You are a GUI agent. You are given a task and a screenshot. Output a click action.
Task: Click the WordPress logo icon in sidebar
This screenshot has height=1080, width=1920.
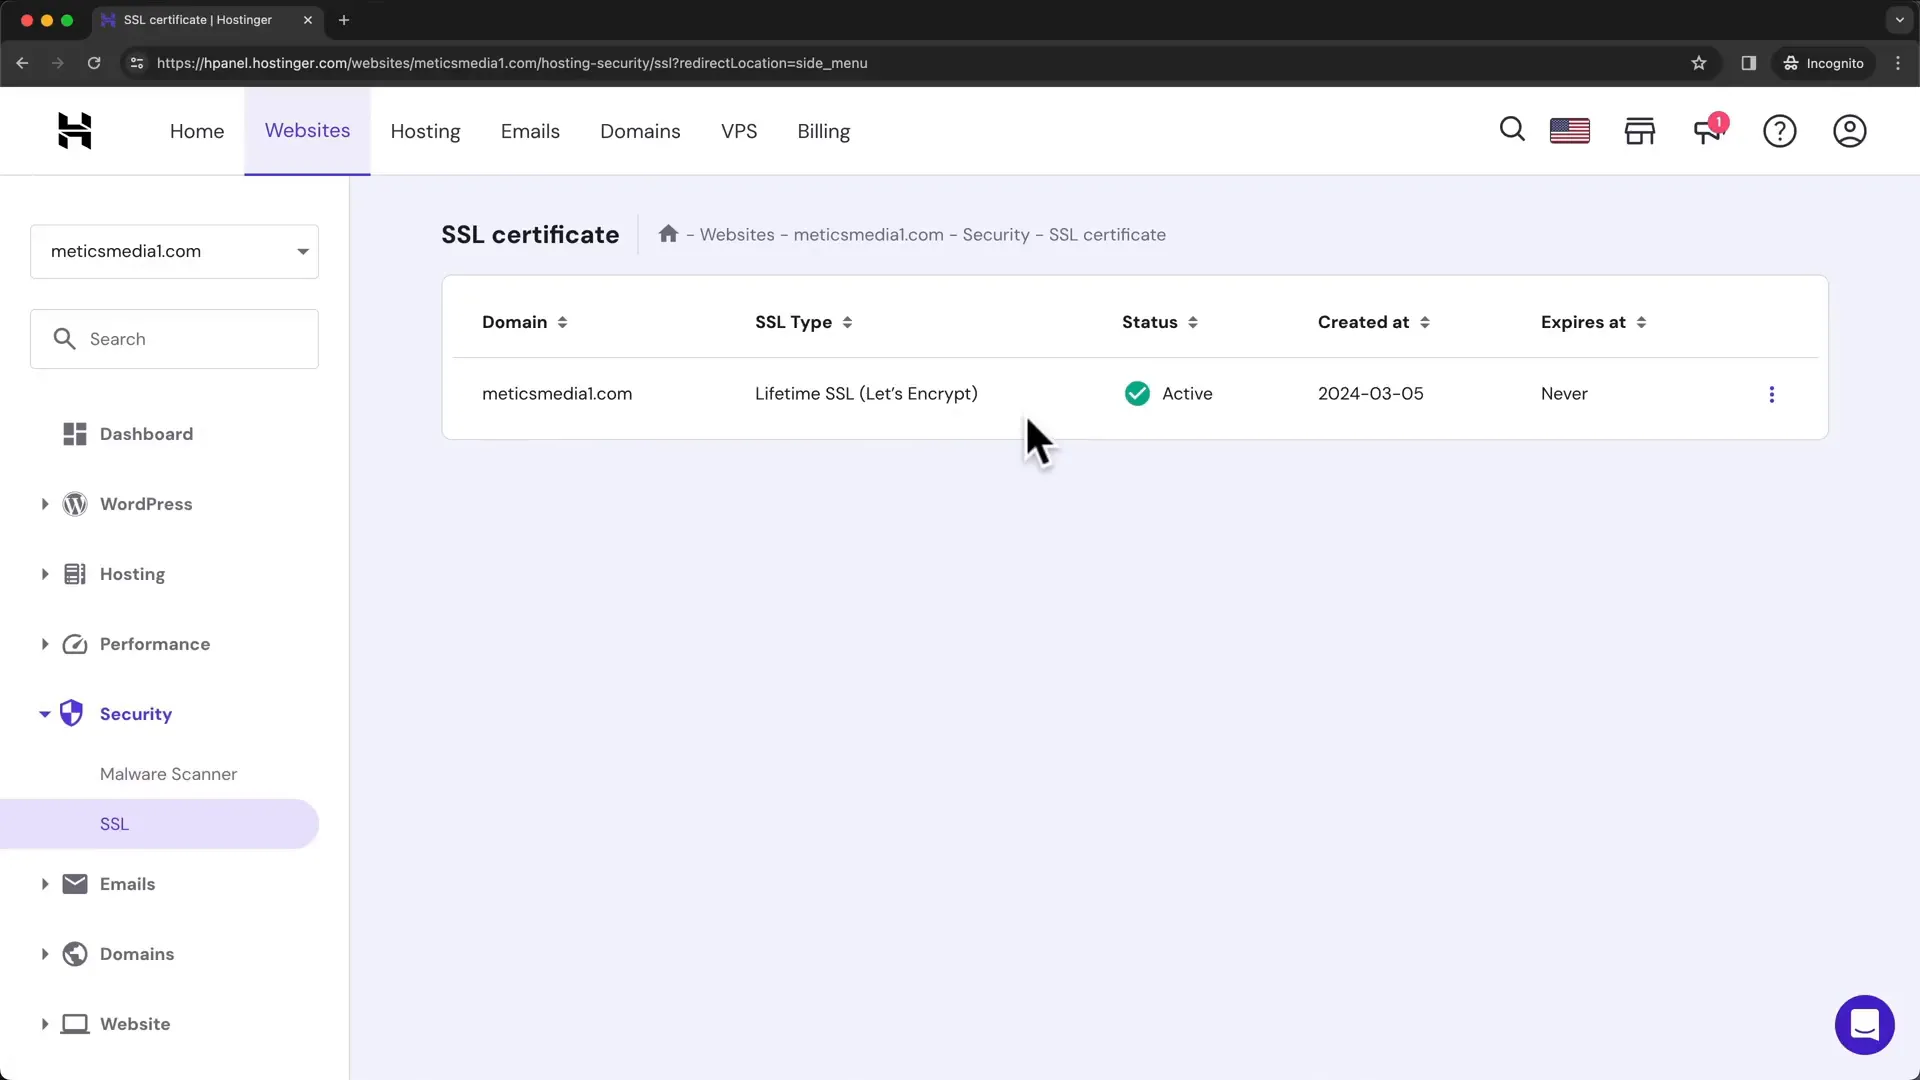pyautogui.click(x=75, y=504)
